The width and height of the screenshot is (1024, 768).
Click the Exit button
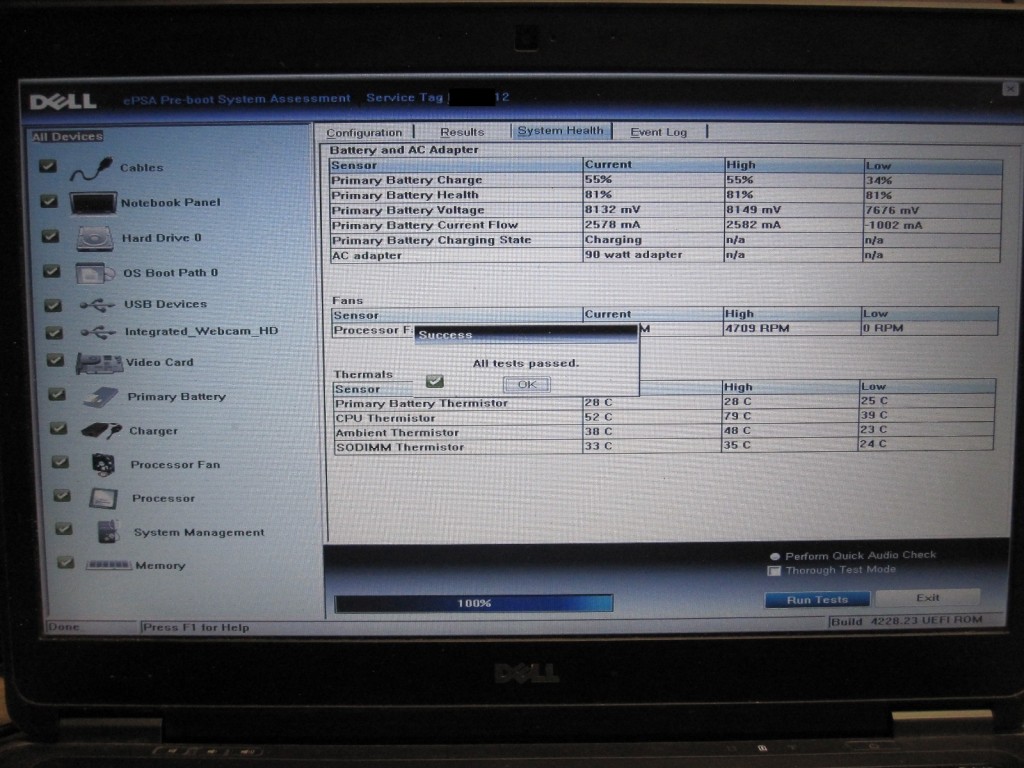click(927, 598)
